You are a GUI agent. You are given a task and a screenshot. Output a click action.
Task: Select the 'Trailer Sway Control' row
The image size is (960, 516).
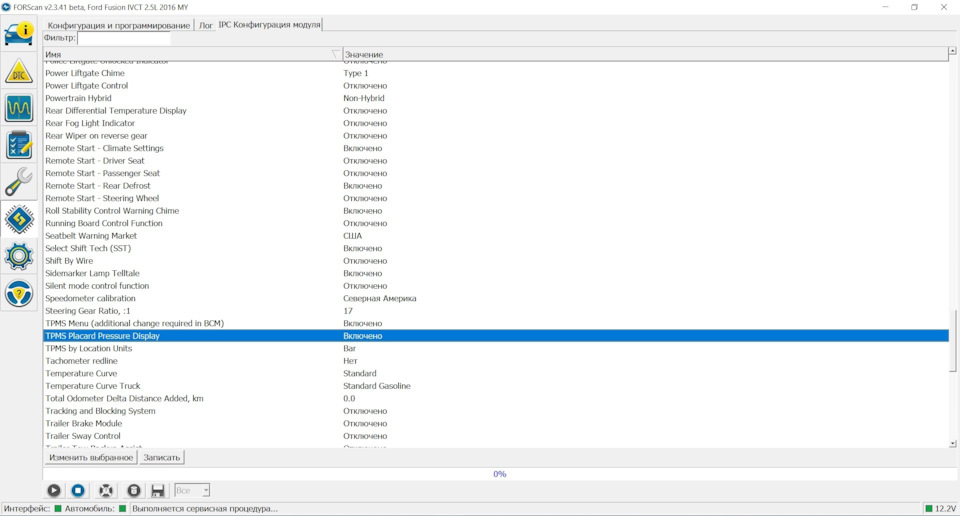click(x=496, y=436)
